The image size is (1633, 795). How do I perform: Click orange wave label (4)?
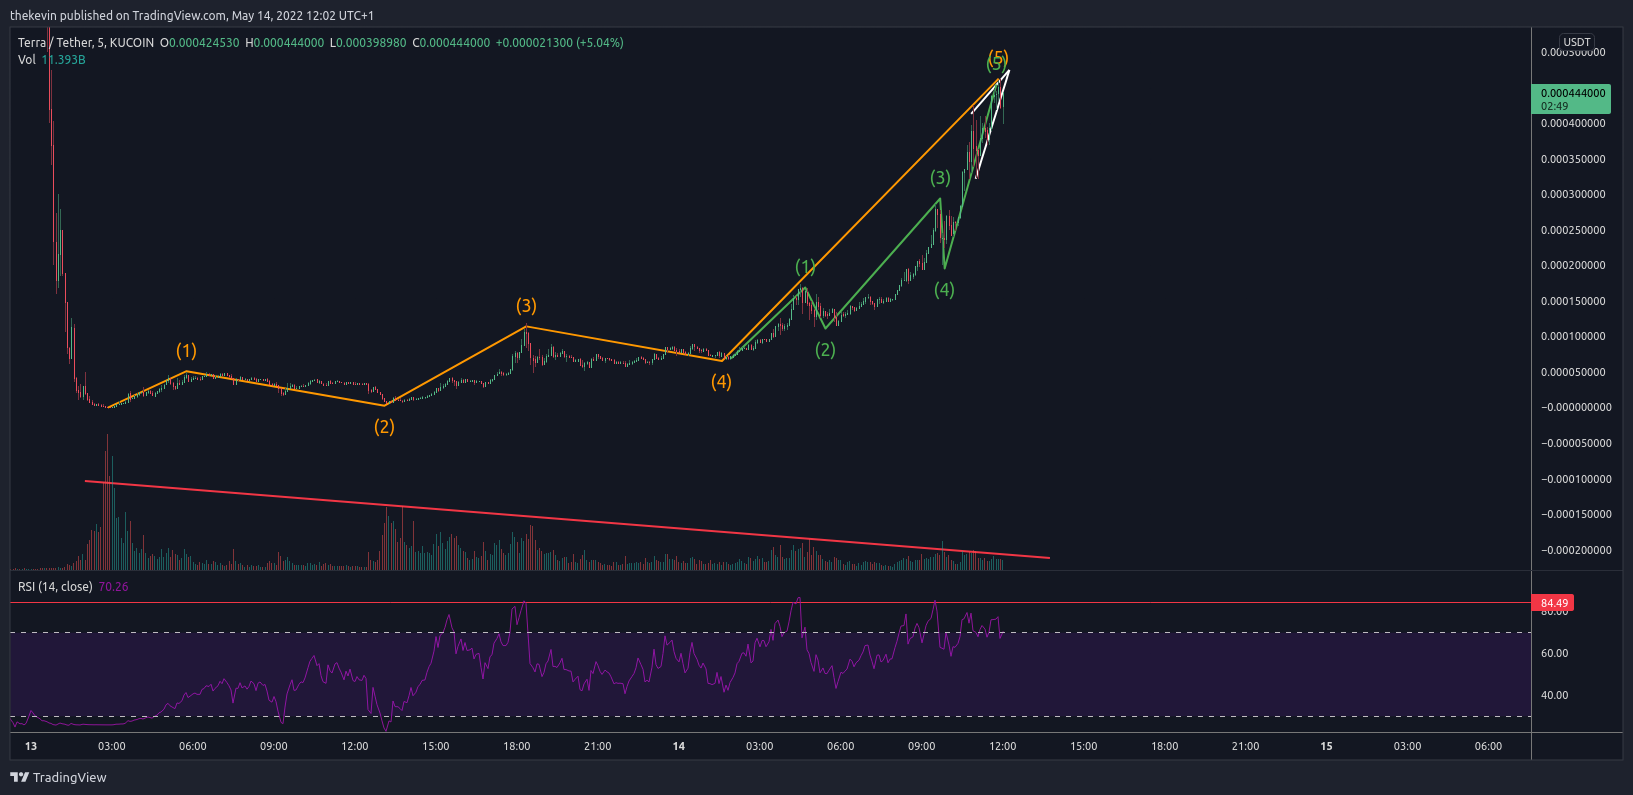tap(721, 382)
